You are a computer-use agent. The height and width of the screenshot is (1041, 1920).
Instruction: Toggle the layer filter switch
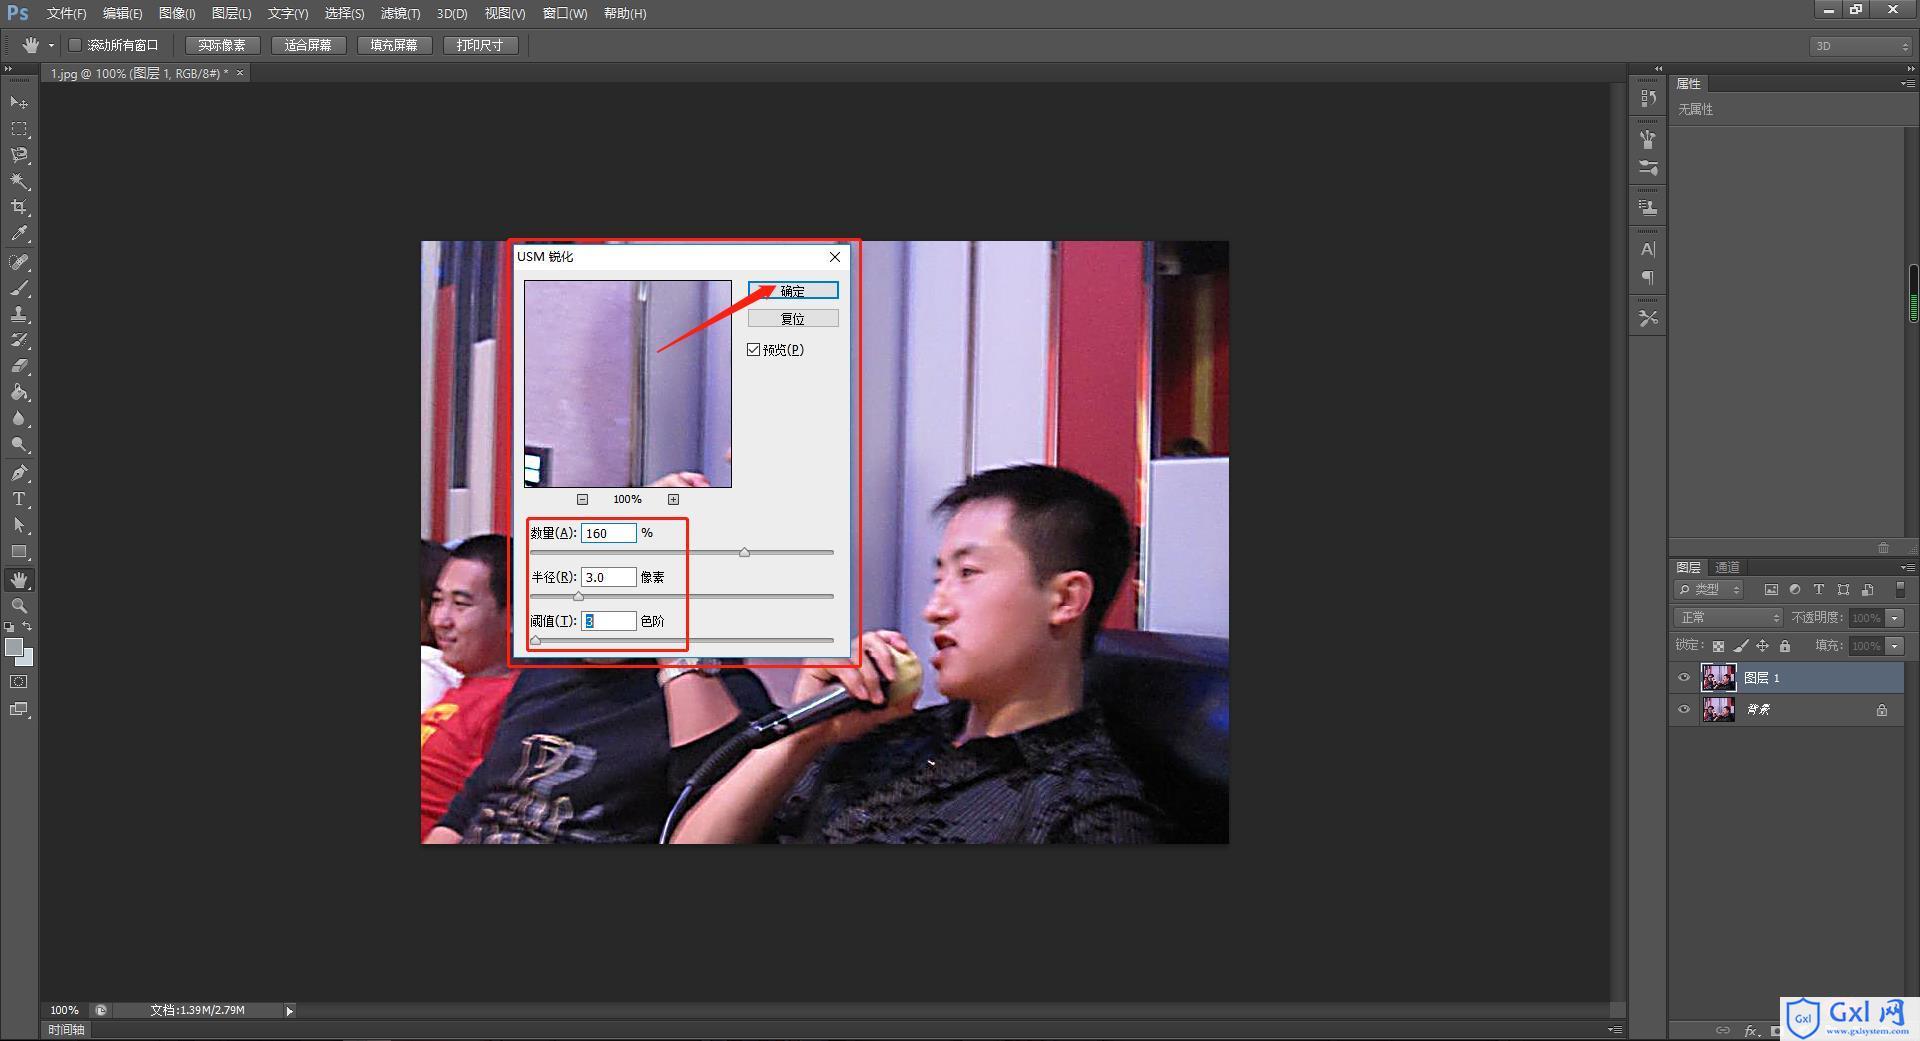coord(1901,590)
